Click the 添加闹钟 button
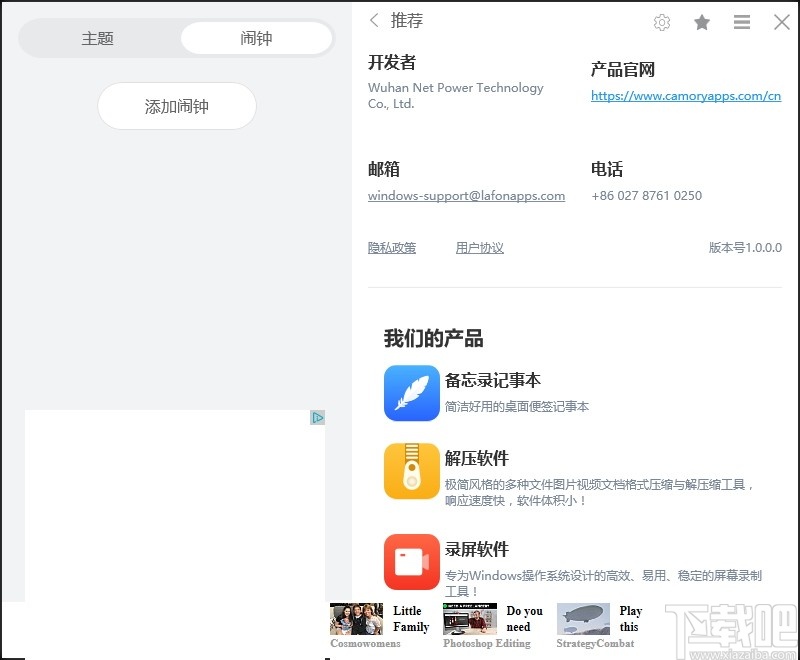Viewport: 800px width, 660px height. (x=176, y=106)
